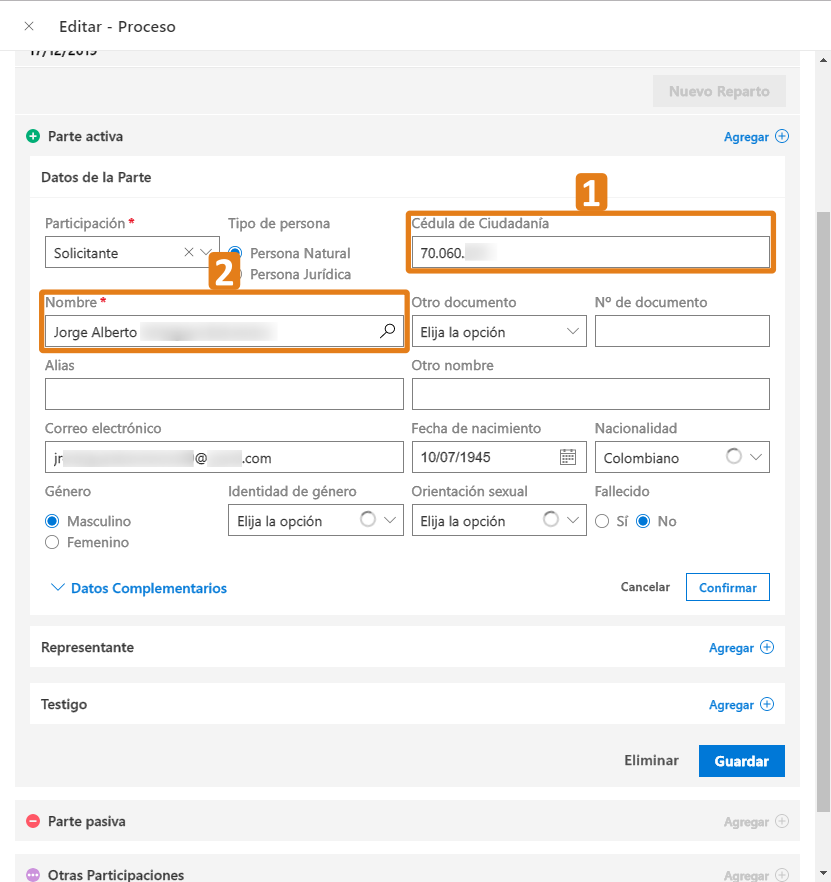
Task: Select the Masculino radio button
Action: (x=52, y=521)
